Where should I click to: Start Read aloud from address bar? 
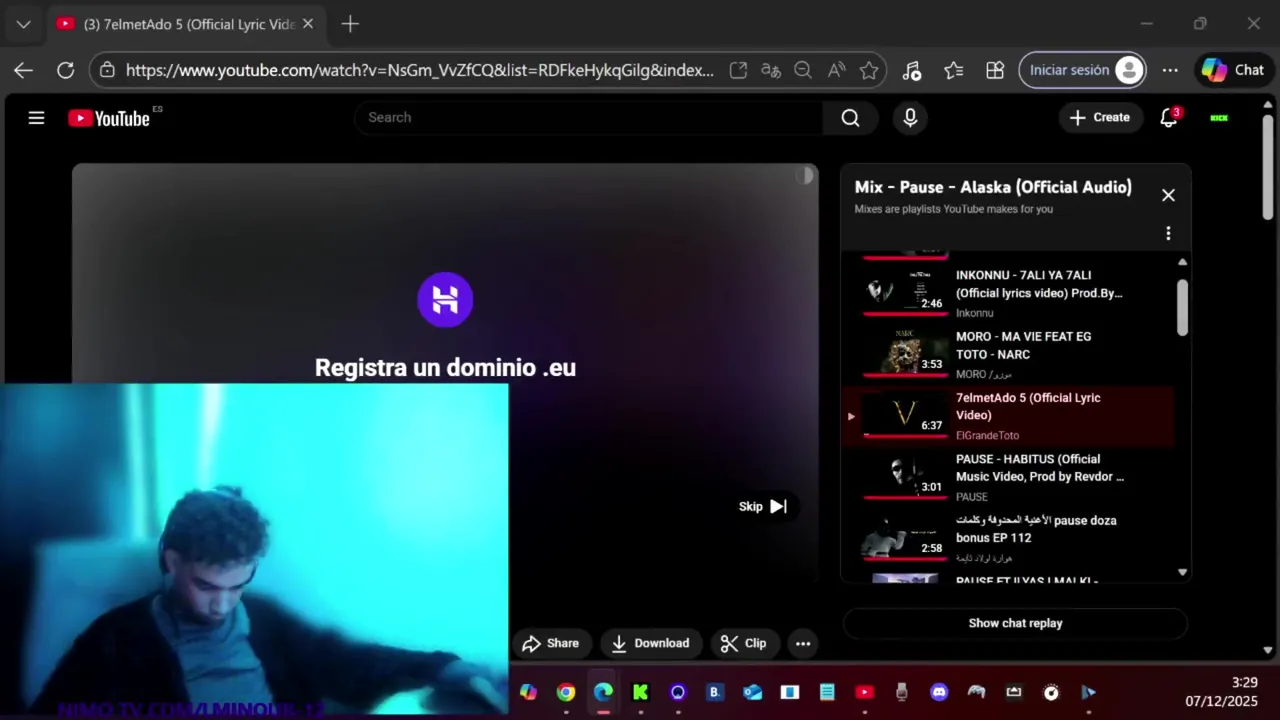coord(836,70)
